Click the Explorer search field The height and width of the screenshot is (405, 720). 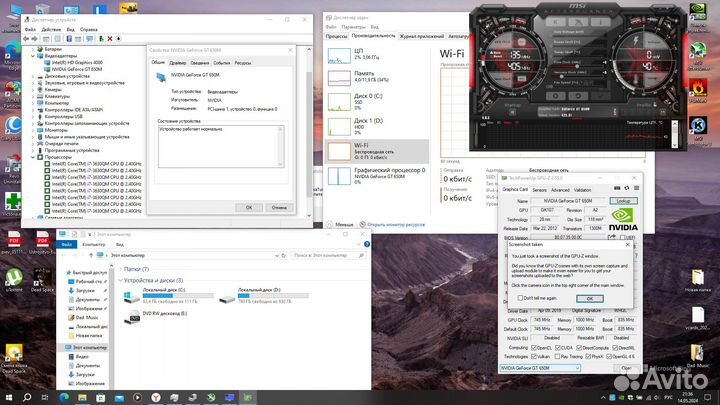(328, 255)
